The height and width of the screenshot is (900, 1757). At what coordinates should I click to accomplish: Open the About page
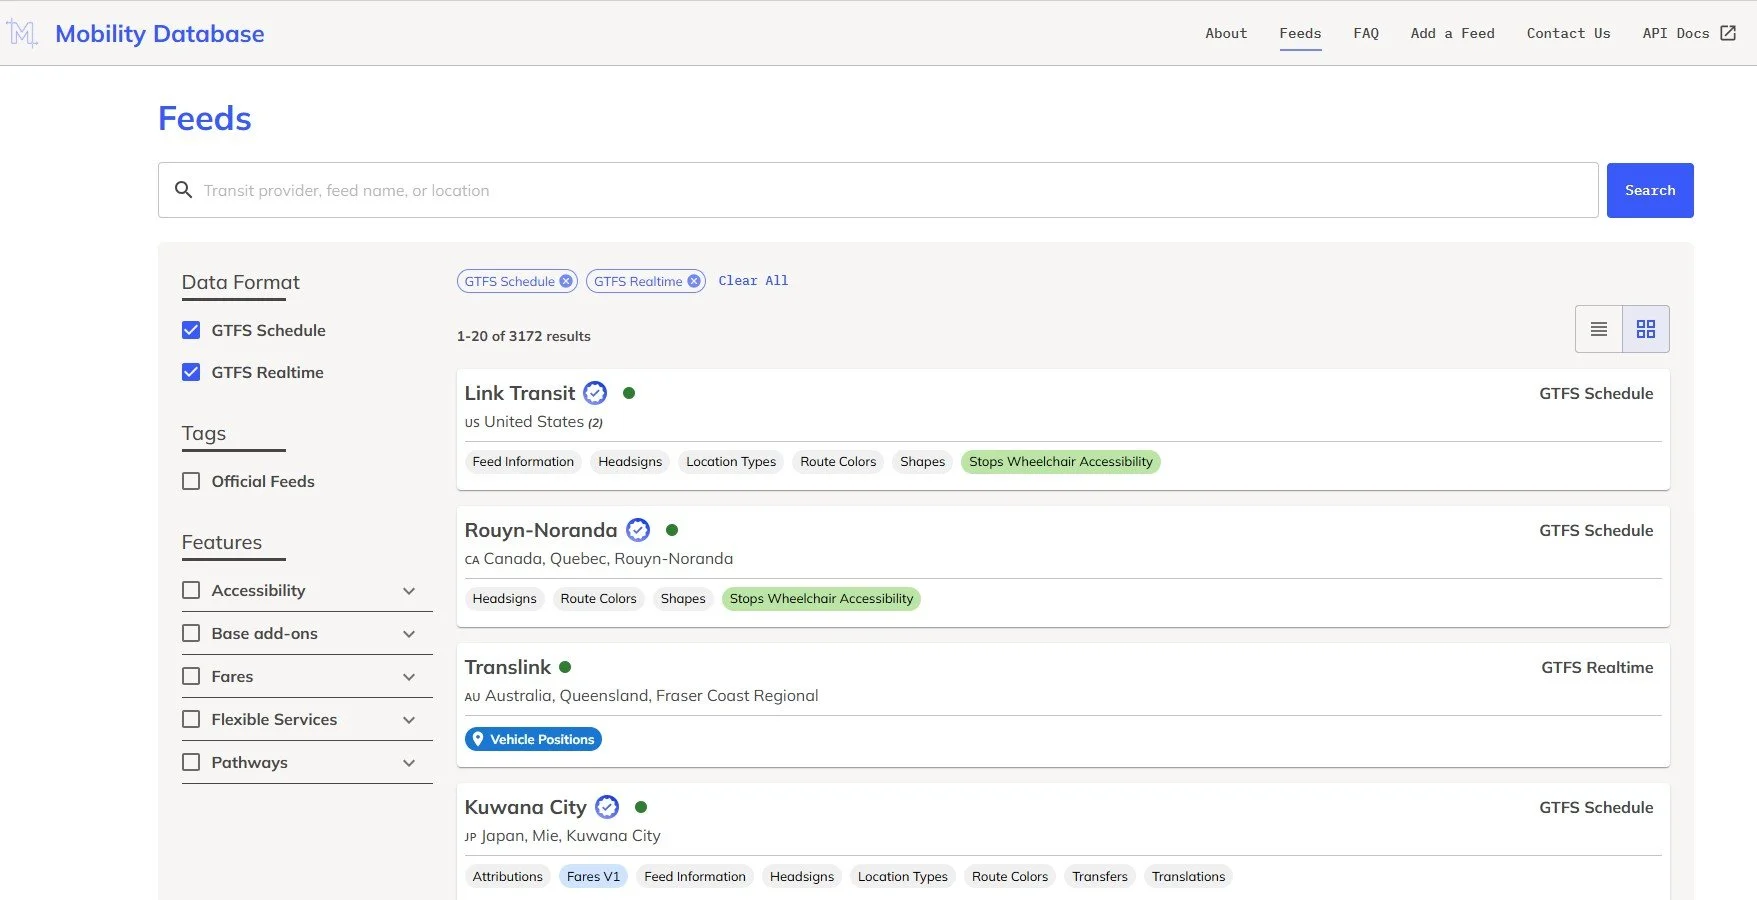click(x=1226, y=33)
